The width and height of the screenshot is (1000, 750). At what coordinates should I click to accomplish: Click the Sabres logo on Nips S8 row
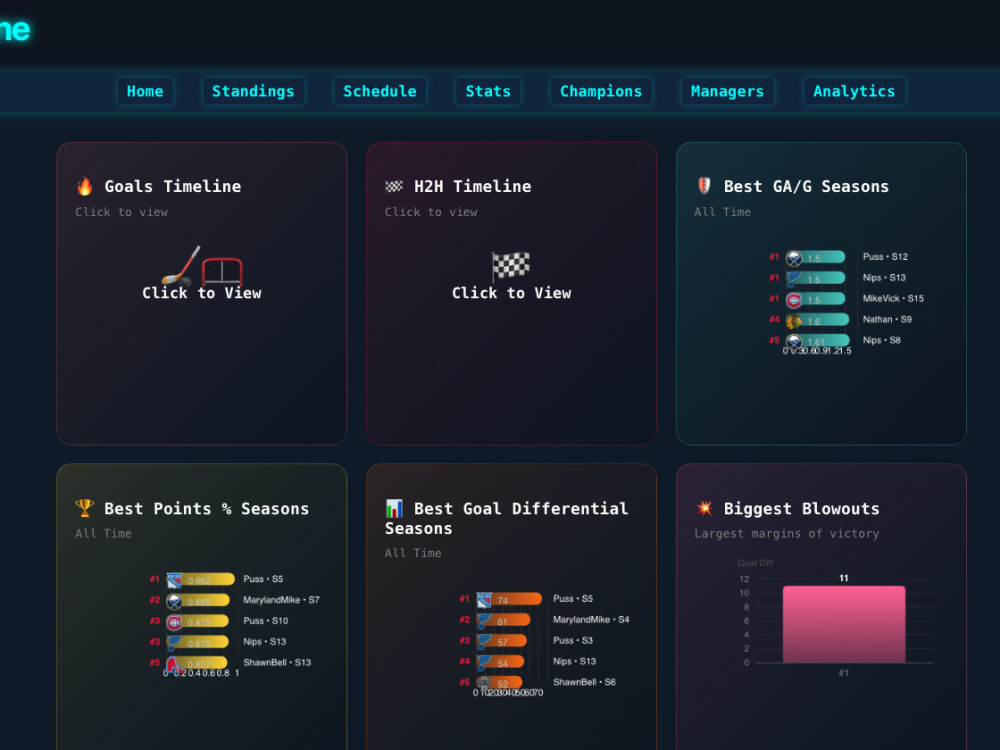point(794,341)
